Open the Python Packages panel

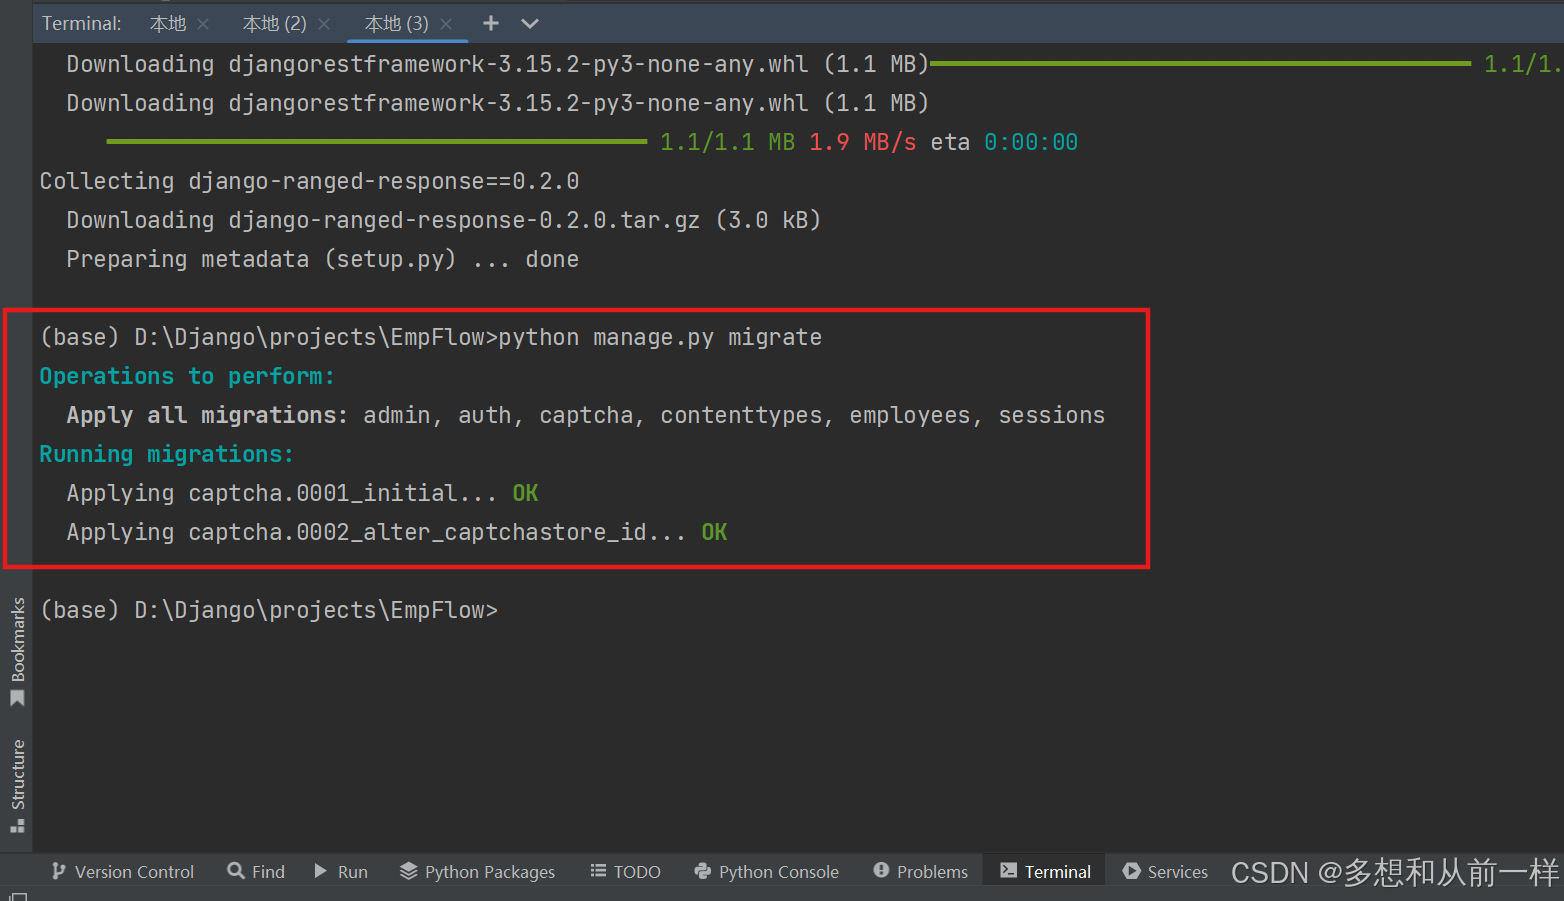(477, 871)
